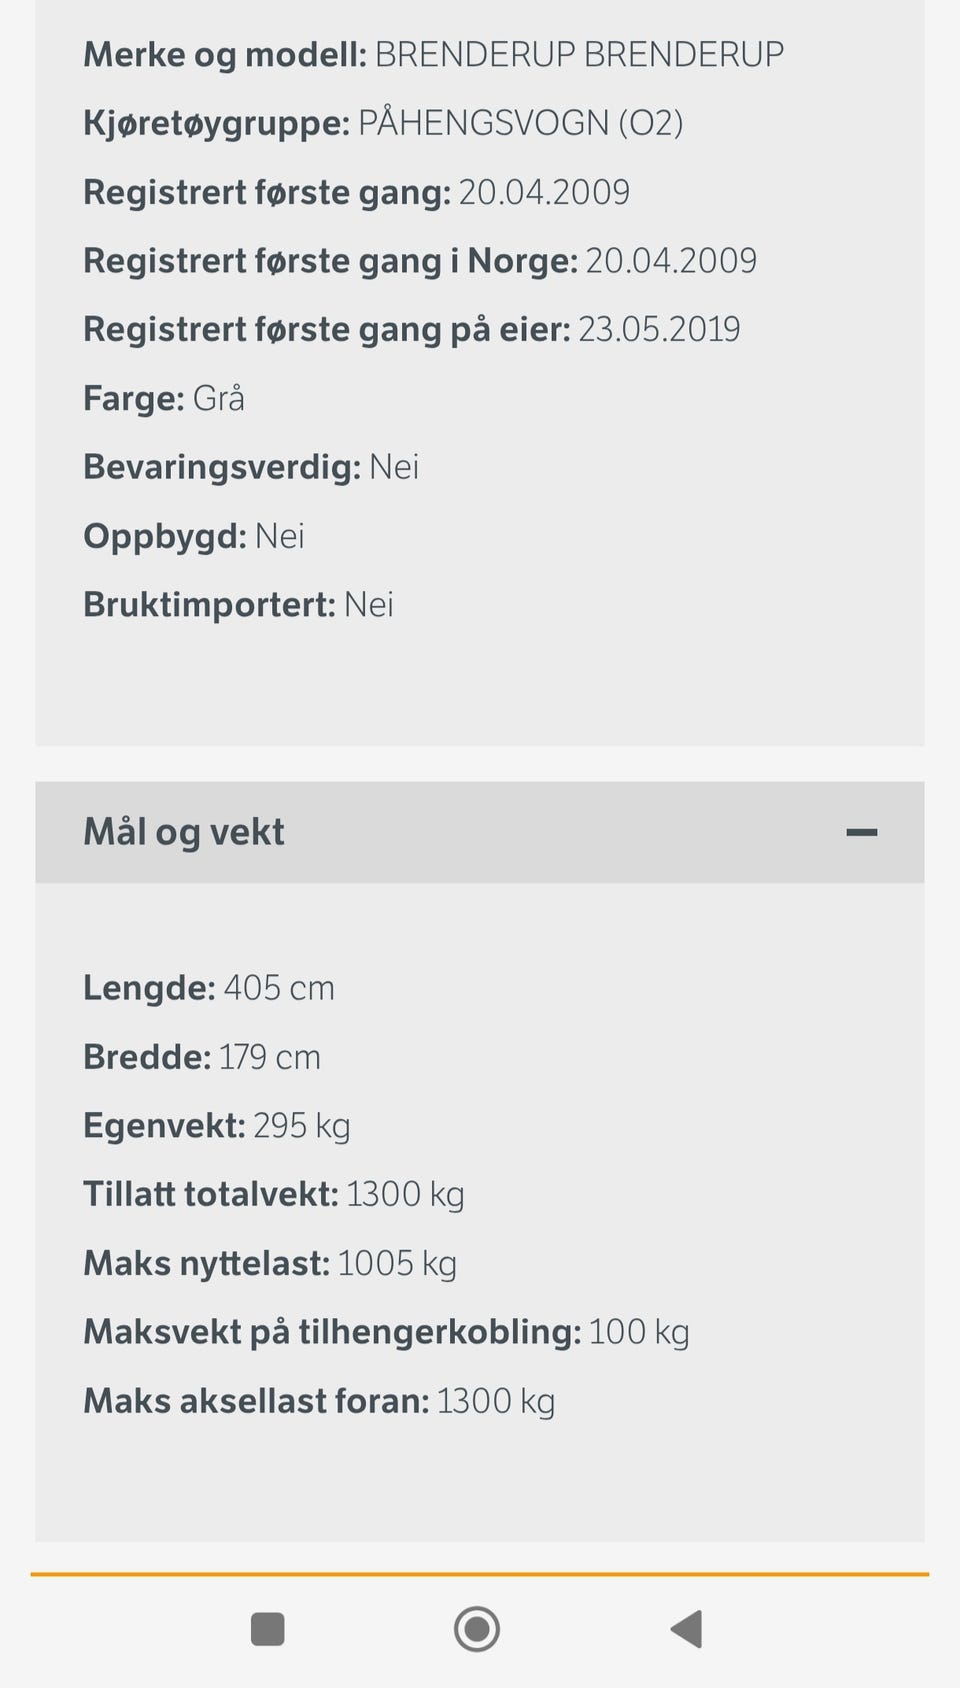Click Maksvekt på tilhengerkobling 100 kg
The width and height of the screenshot is (960, 1688).
[x=386, y=1332]
